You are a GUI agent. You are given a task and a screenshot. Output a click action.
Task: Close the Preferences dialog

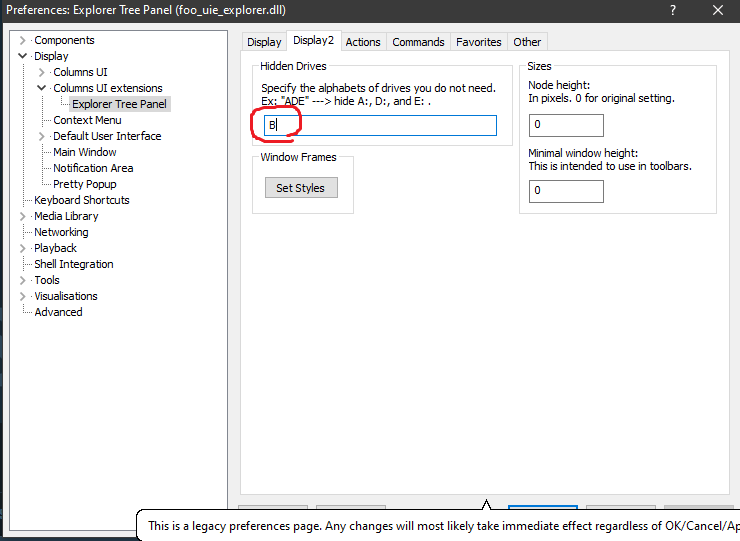coord(718,10)
